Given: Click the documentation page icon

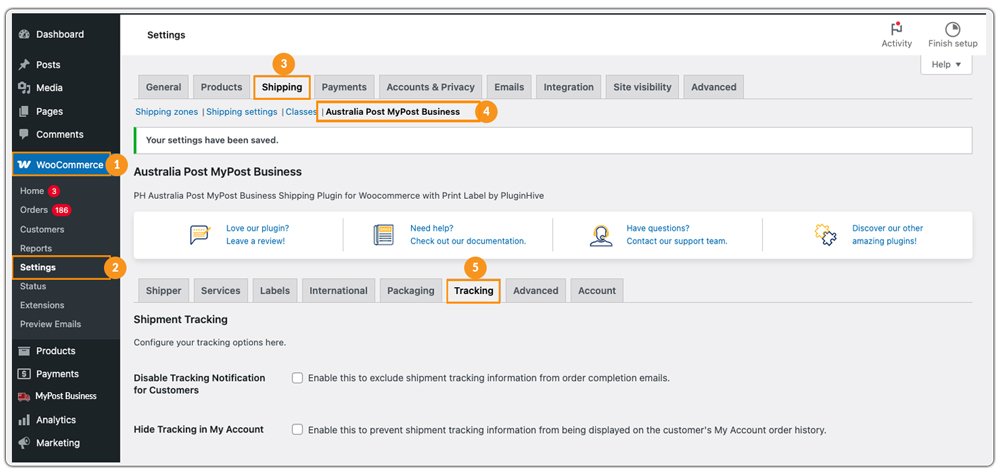Looking at the screenshot, I should click(383, 235).
